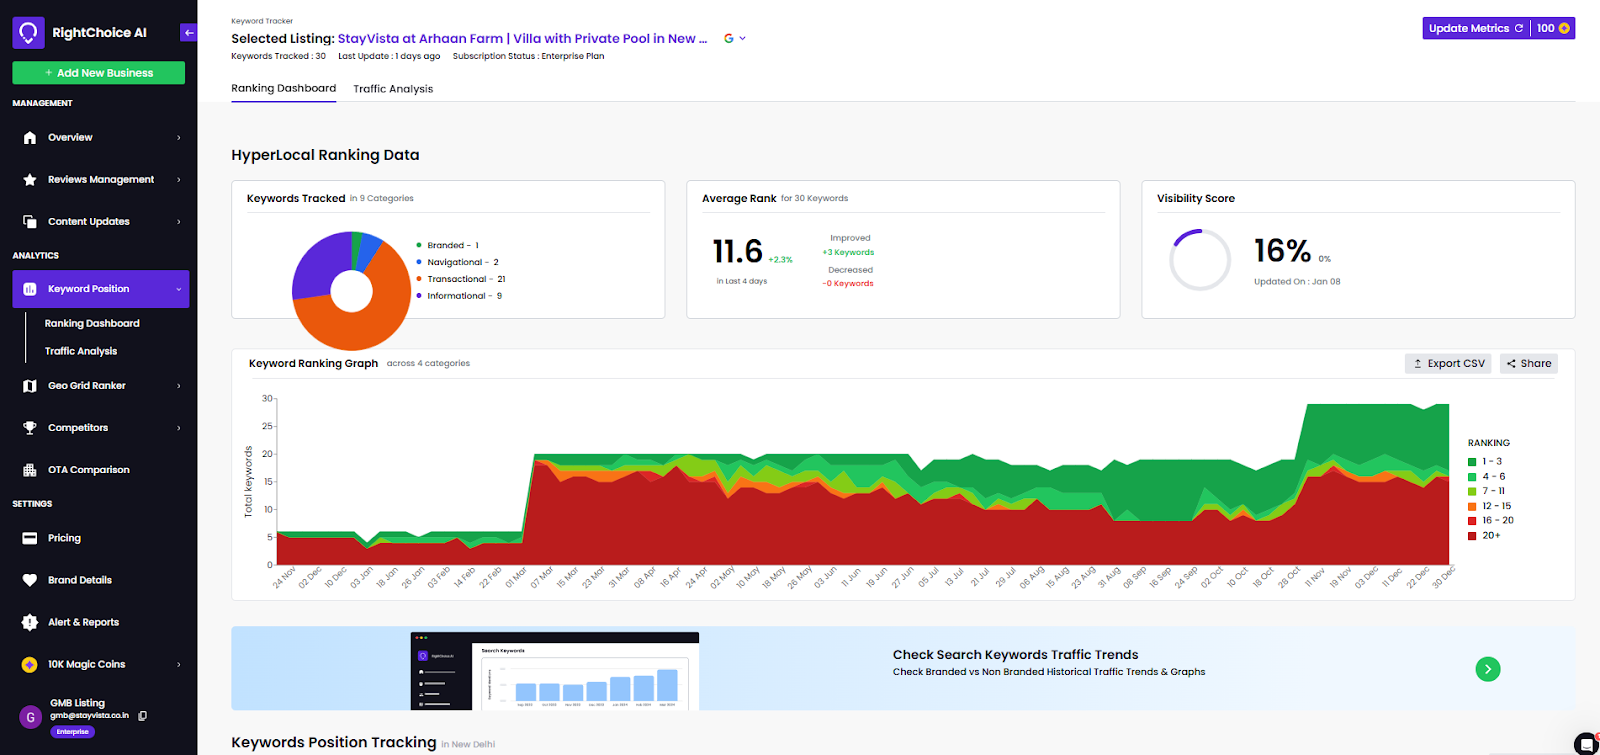Switch to the Traffic Analysis tab
The image size is (1600, 755).
(x=393, y=89)
